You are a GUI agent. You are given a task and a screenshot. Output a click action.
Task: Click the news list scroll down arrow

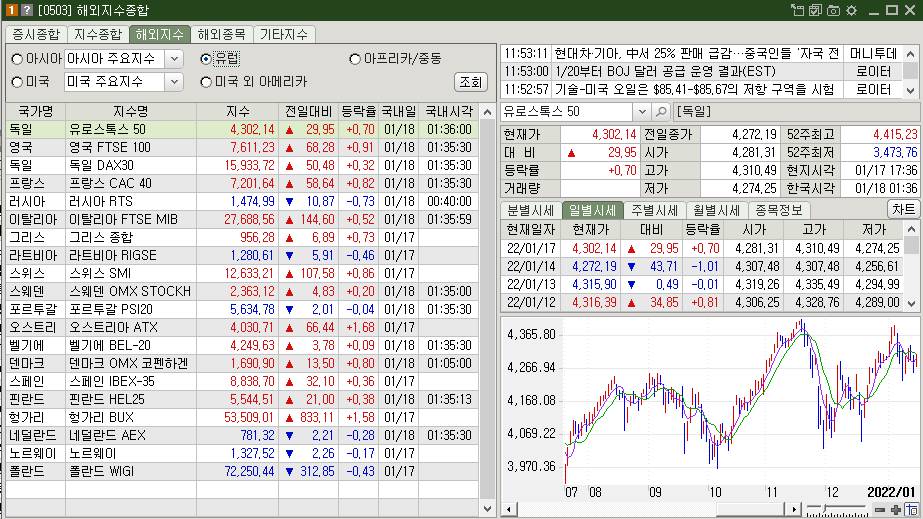point(911,90)
